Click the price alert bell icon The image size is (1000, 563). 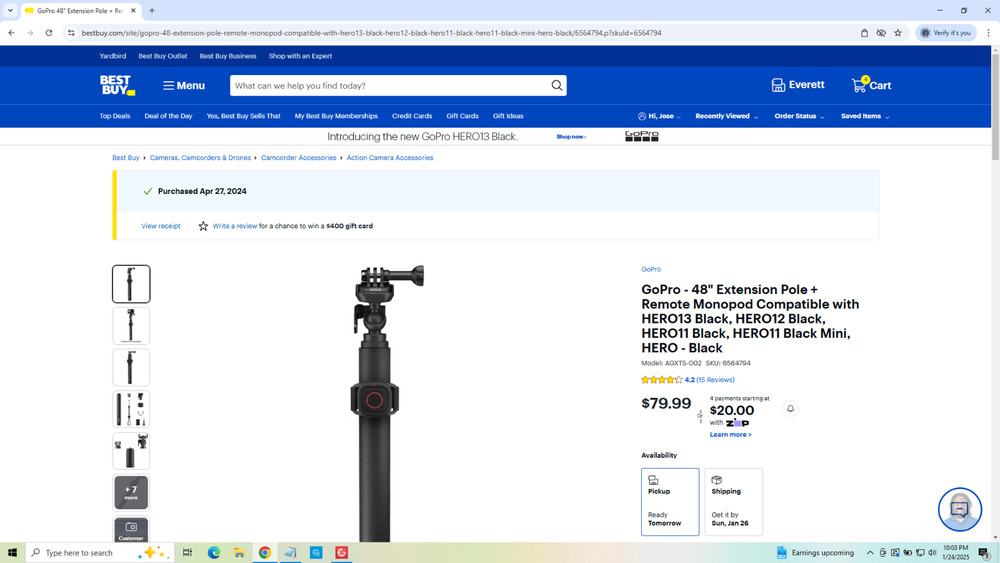point(790,409)
